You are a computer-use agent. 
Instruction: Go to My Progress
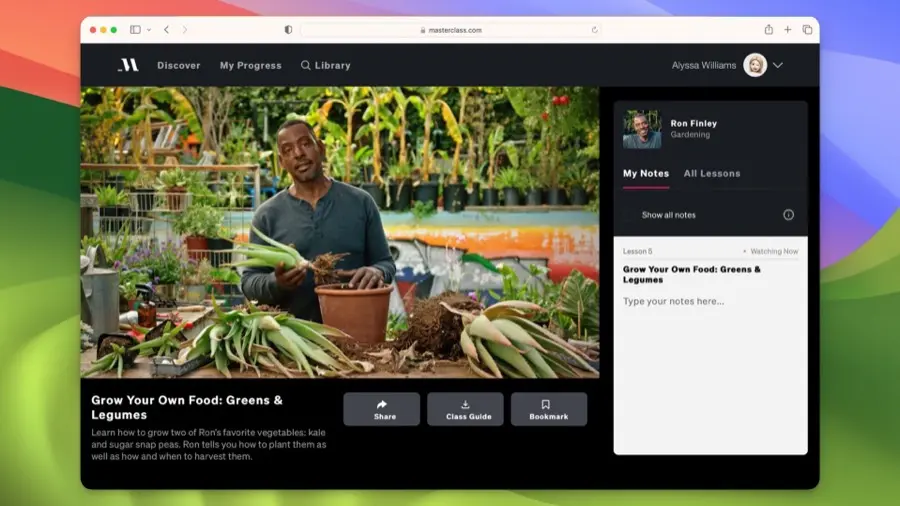click(x=250, y=65)
